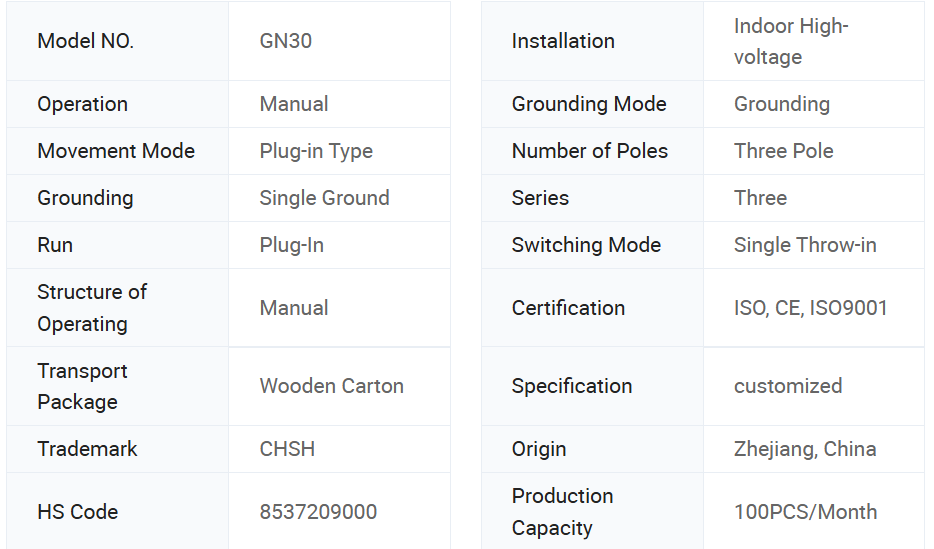
Task: Click the GN30 model number value
Action: pyautogui.click(x=286, y=41)
